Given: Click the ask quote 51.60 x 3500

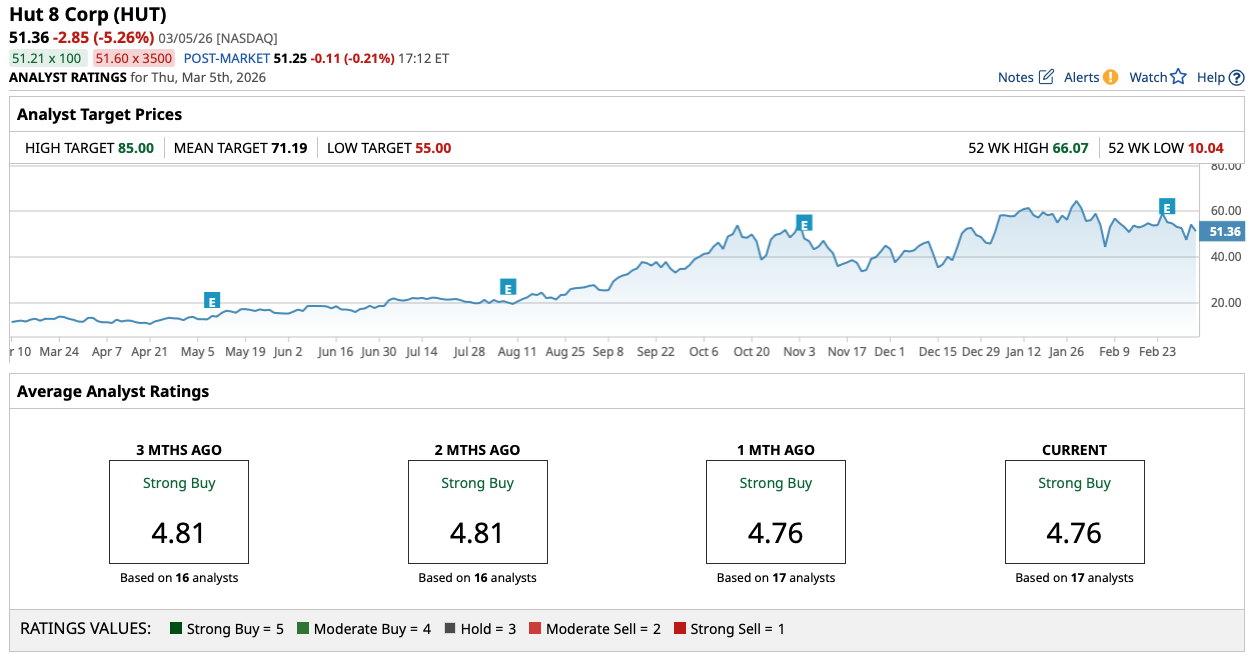Looking at the screenshot, I should [x=134, y=58].
